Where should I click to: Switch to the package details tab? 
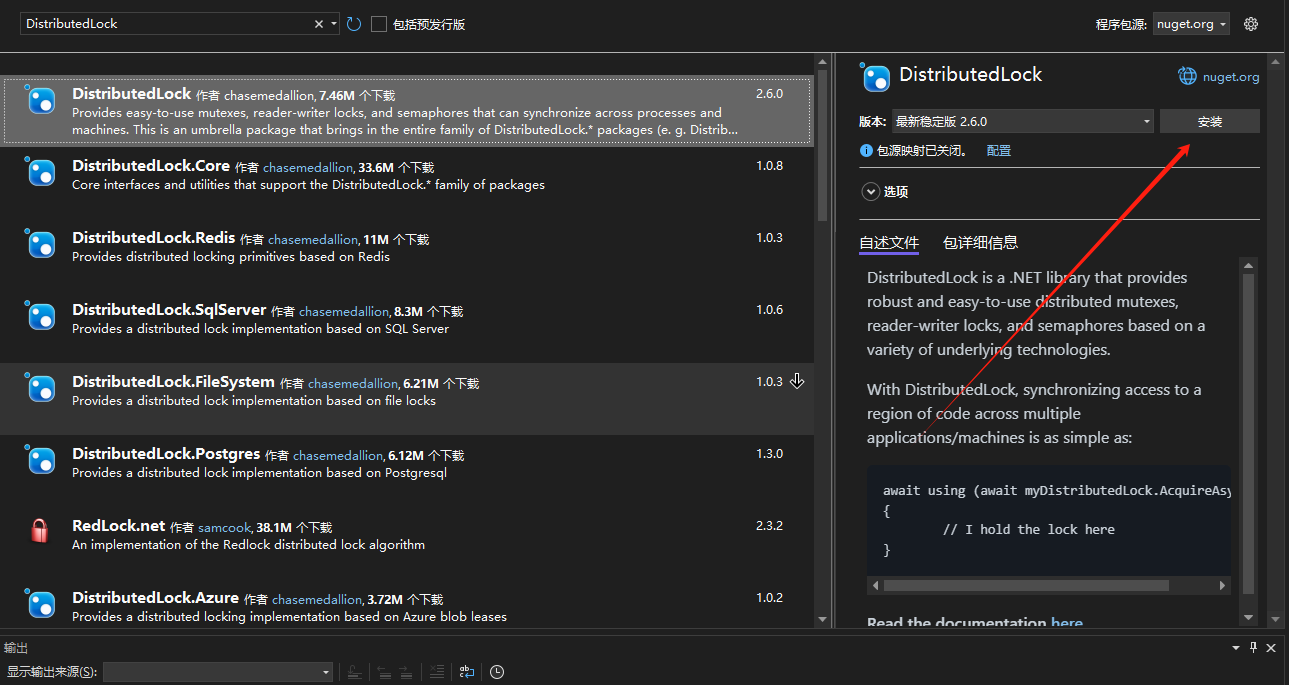[x=980, y=243]
